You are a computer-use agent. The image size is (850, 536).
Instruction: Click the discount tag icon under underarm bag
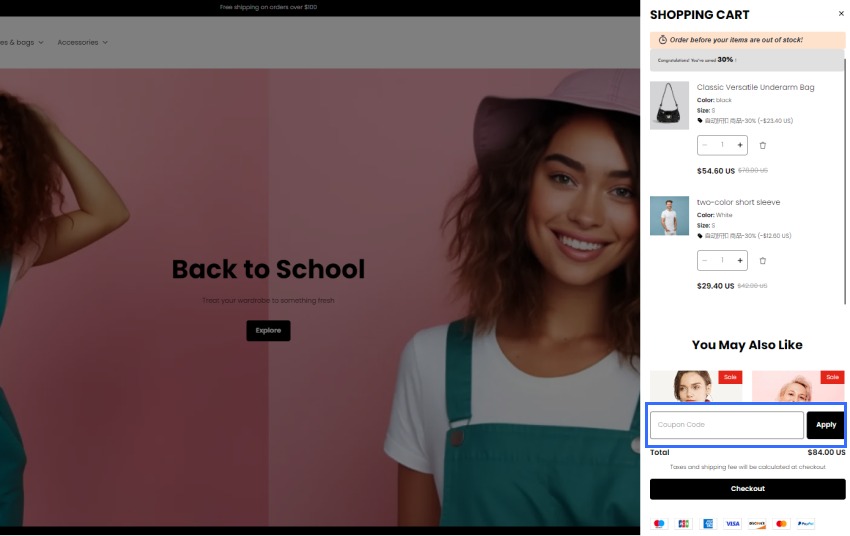[700, 121]
